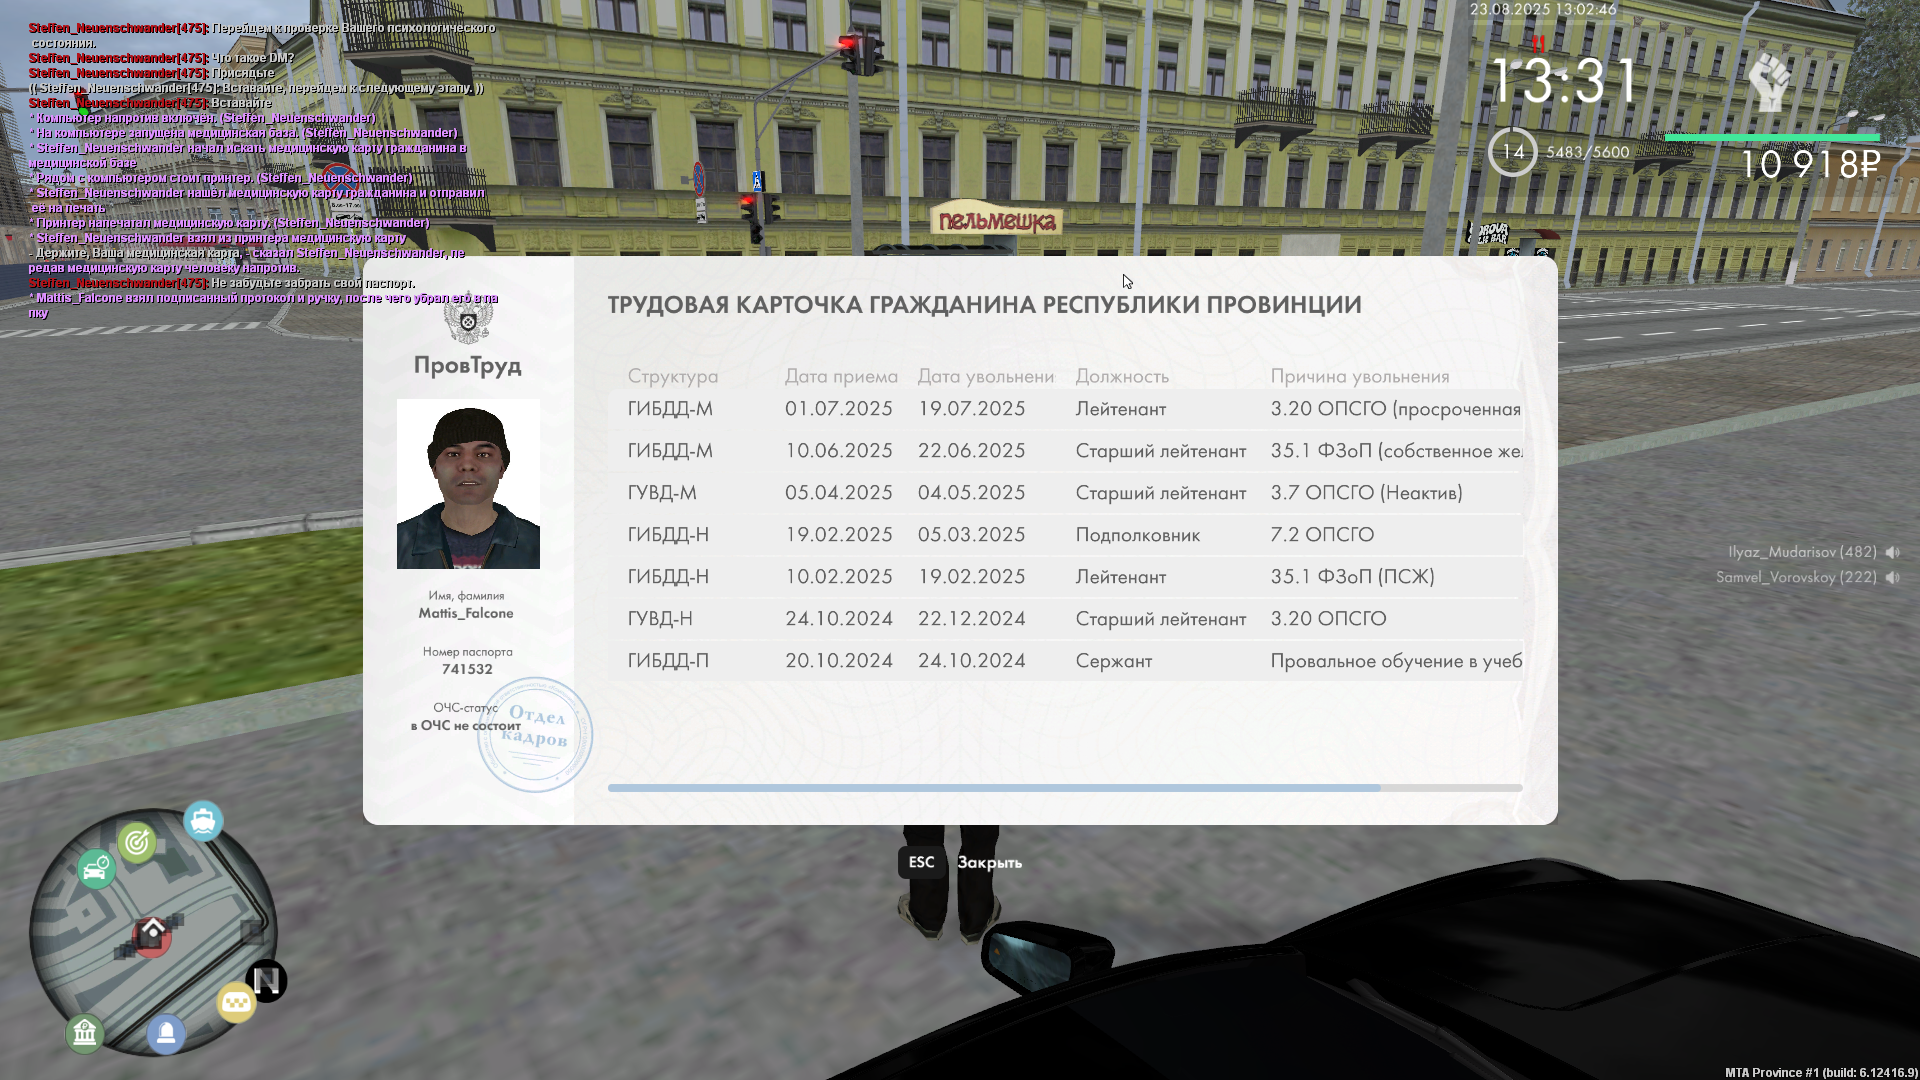Click speaker icon next to Samvel_Vorovskoy

pyautogui.click(x=1892, y=577)
